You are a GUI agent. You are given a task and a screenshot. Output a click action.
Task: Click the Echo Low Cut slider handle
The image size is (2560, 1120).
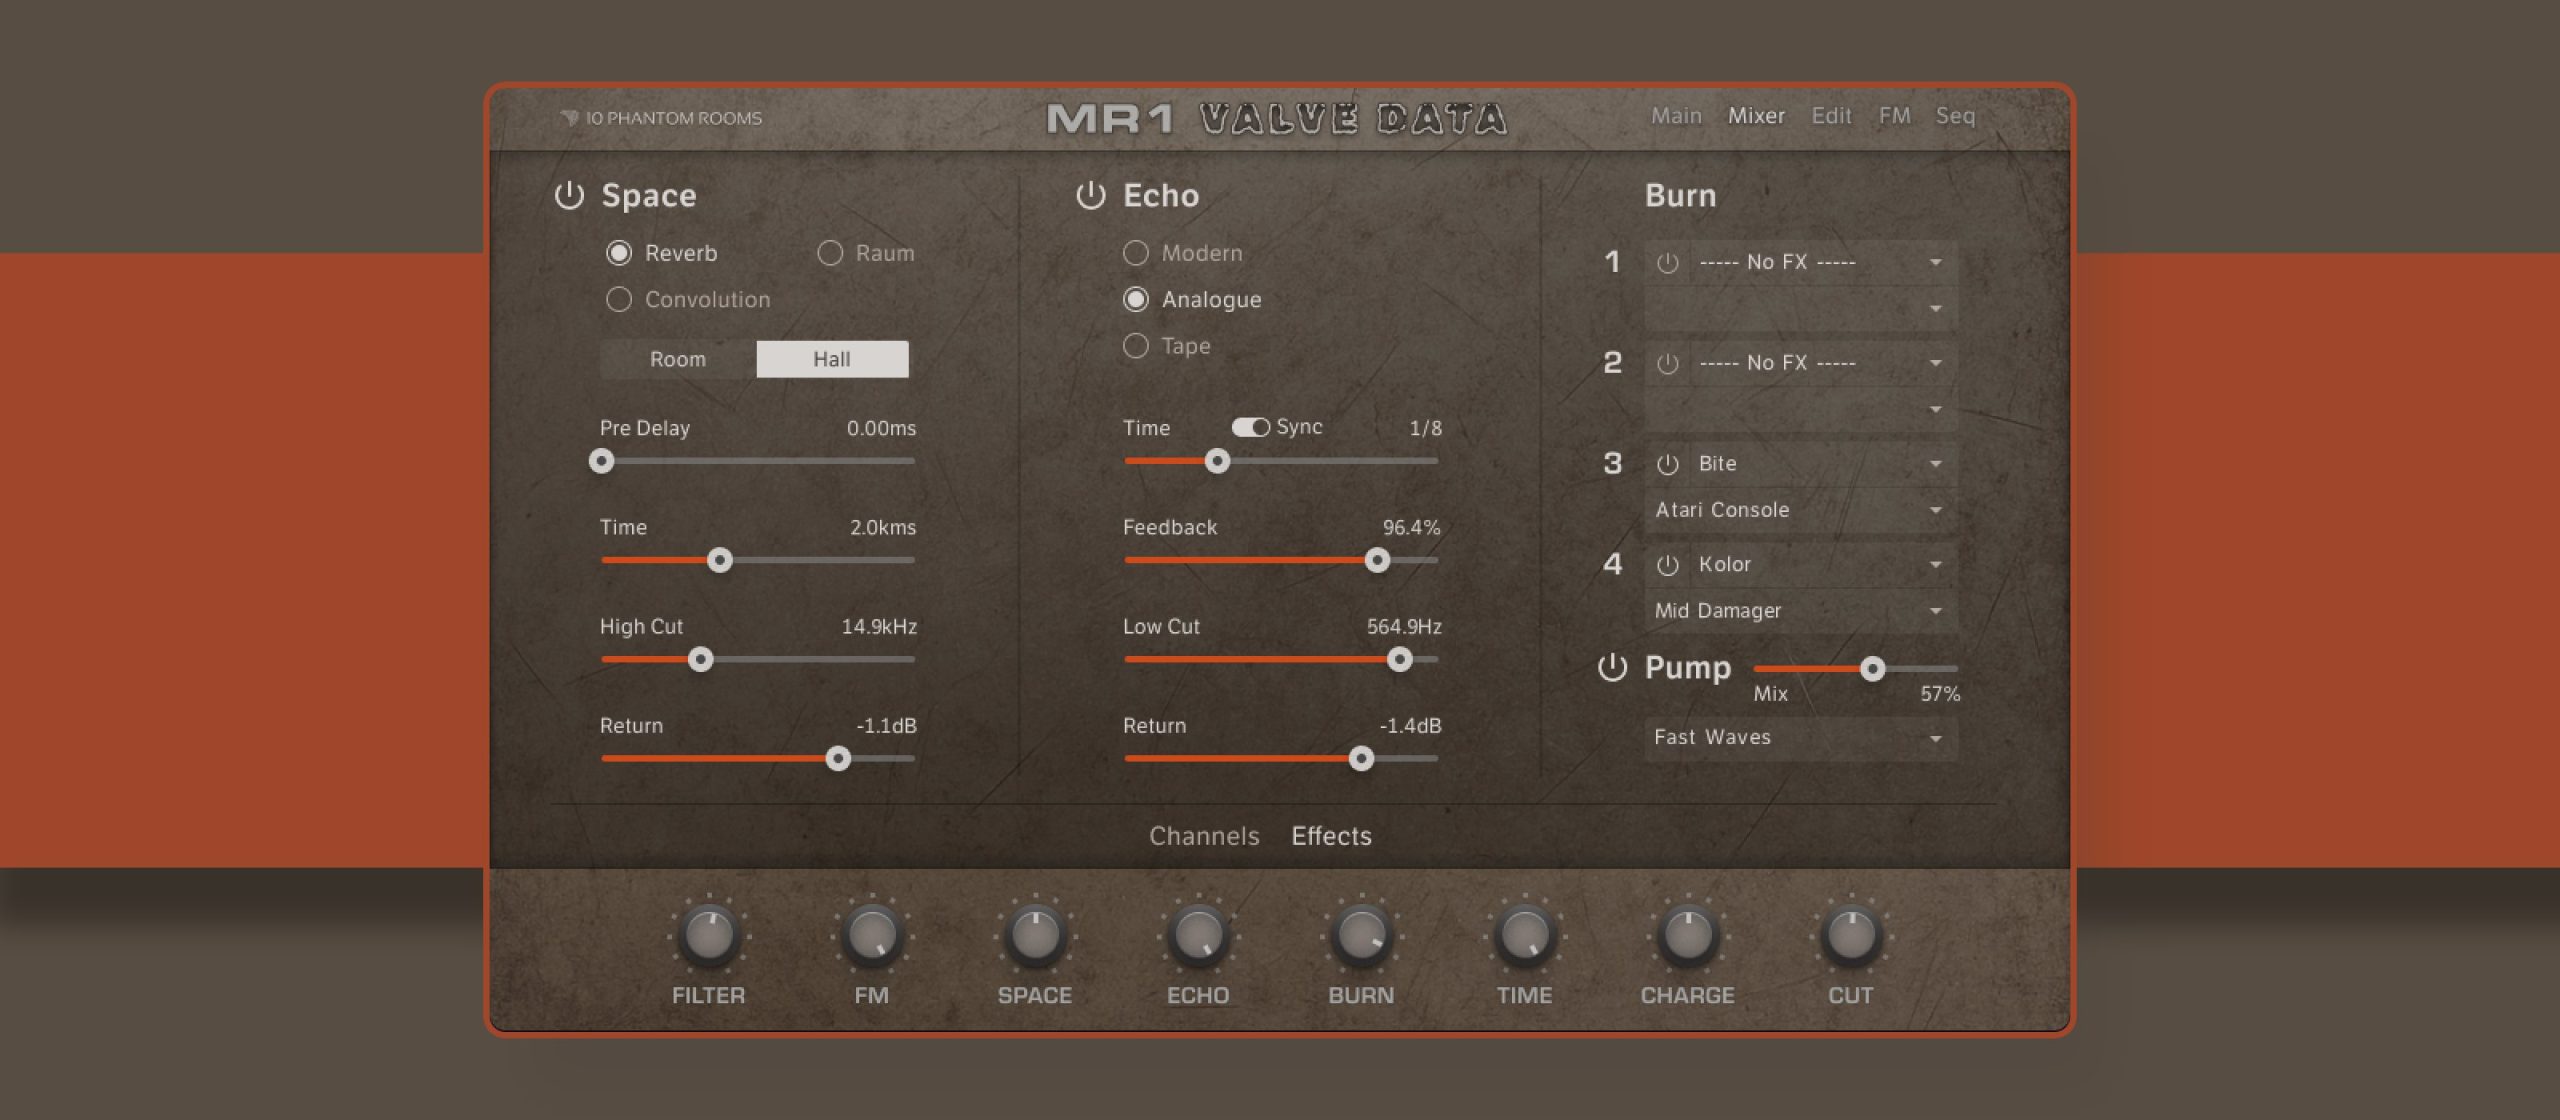pyautogui.click(x=1399, y=659)
